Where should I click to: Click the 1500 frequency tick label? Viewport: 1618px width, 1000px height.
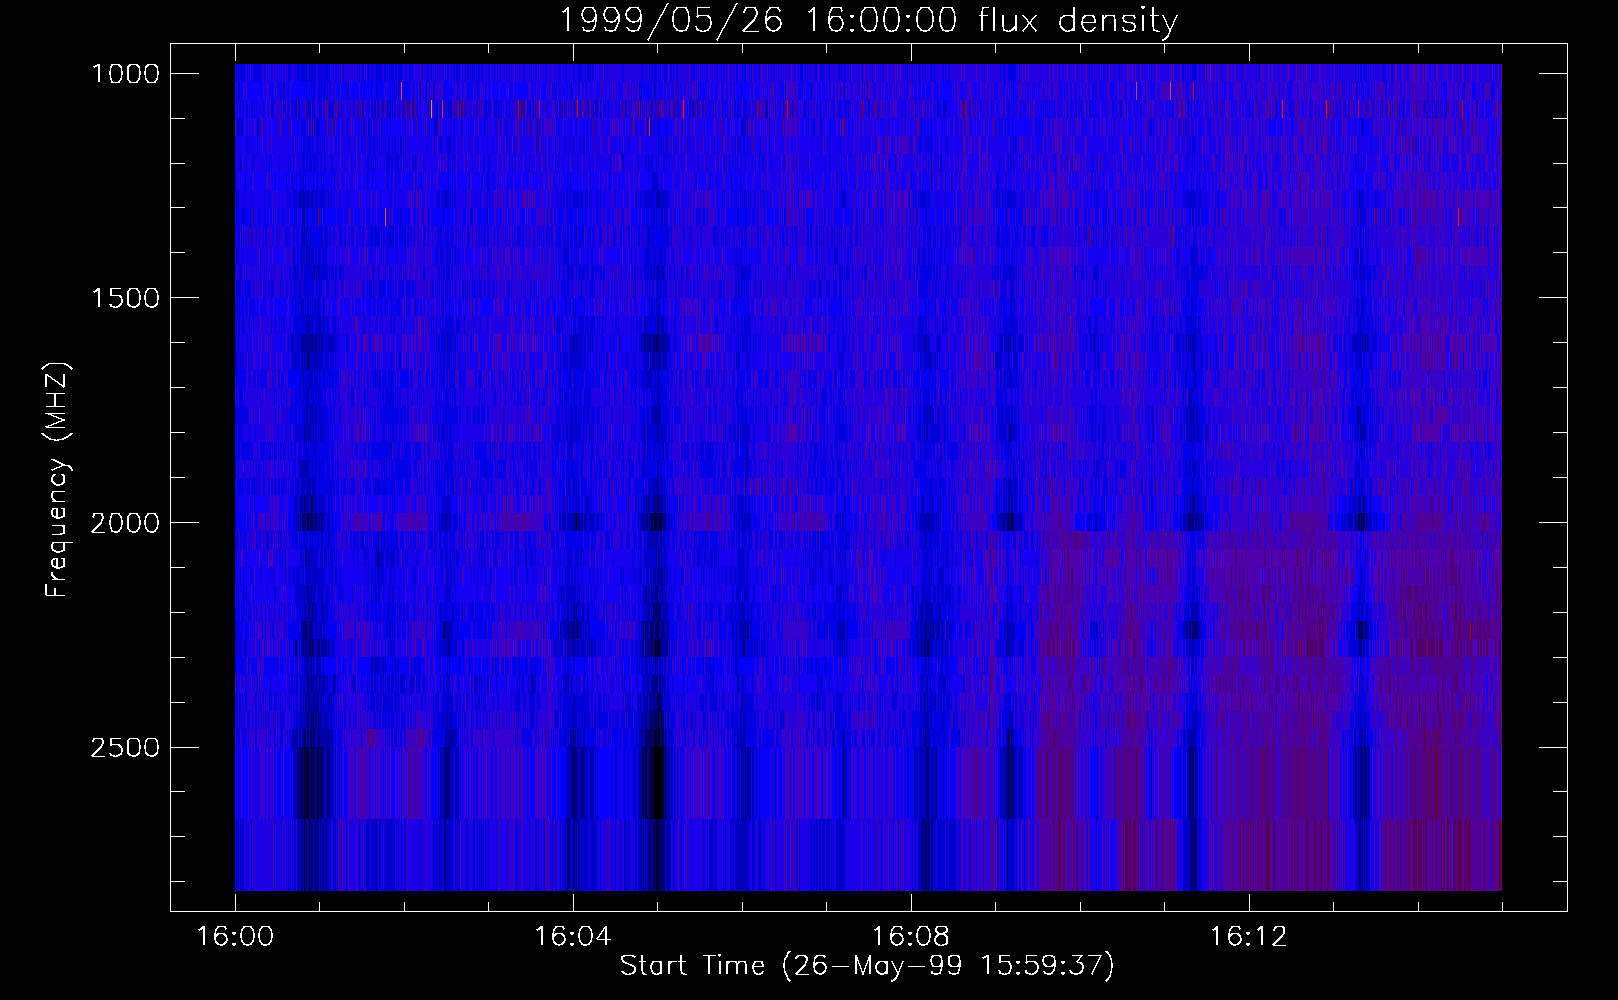click(x=125, y=298)
